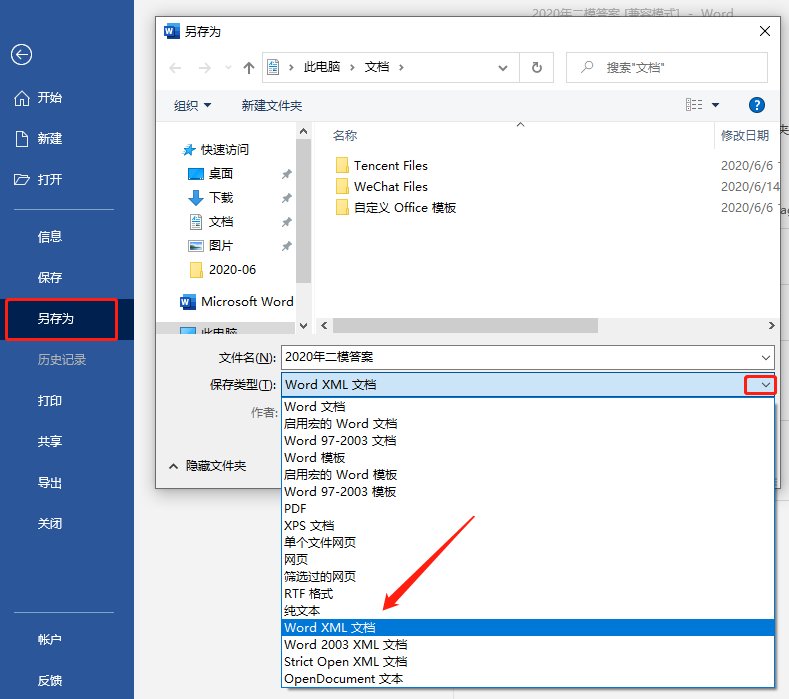The width and height of the screenshot is (789, 699).
Task: Click 保存 in the sidebar
Action: coord(49,277)
